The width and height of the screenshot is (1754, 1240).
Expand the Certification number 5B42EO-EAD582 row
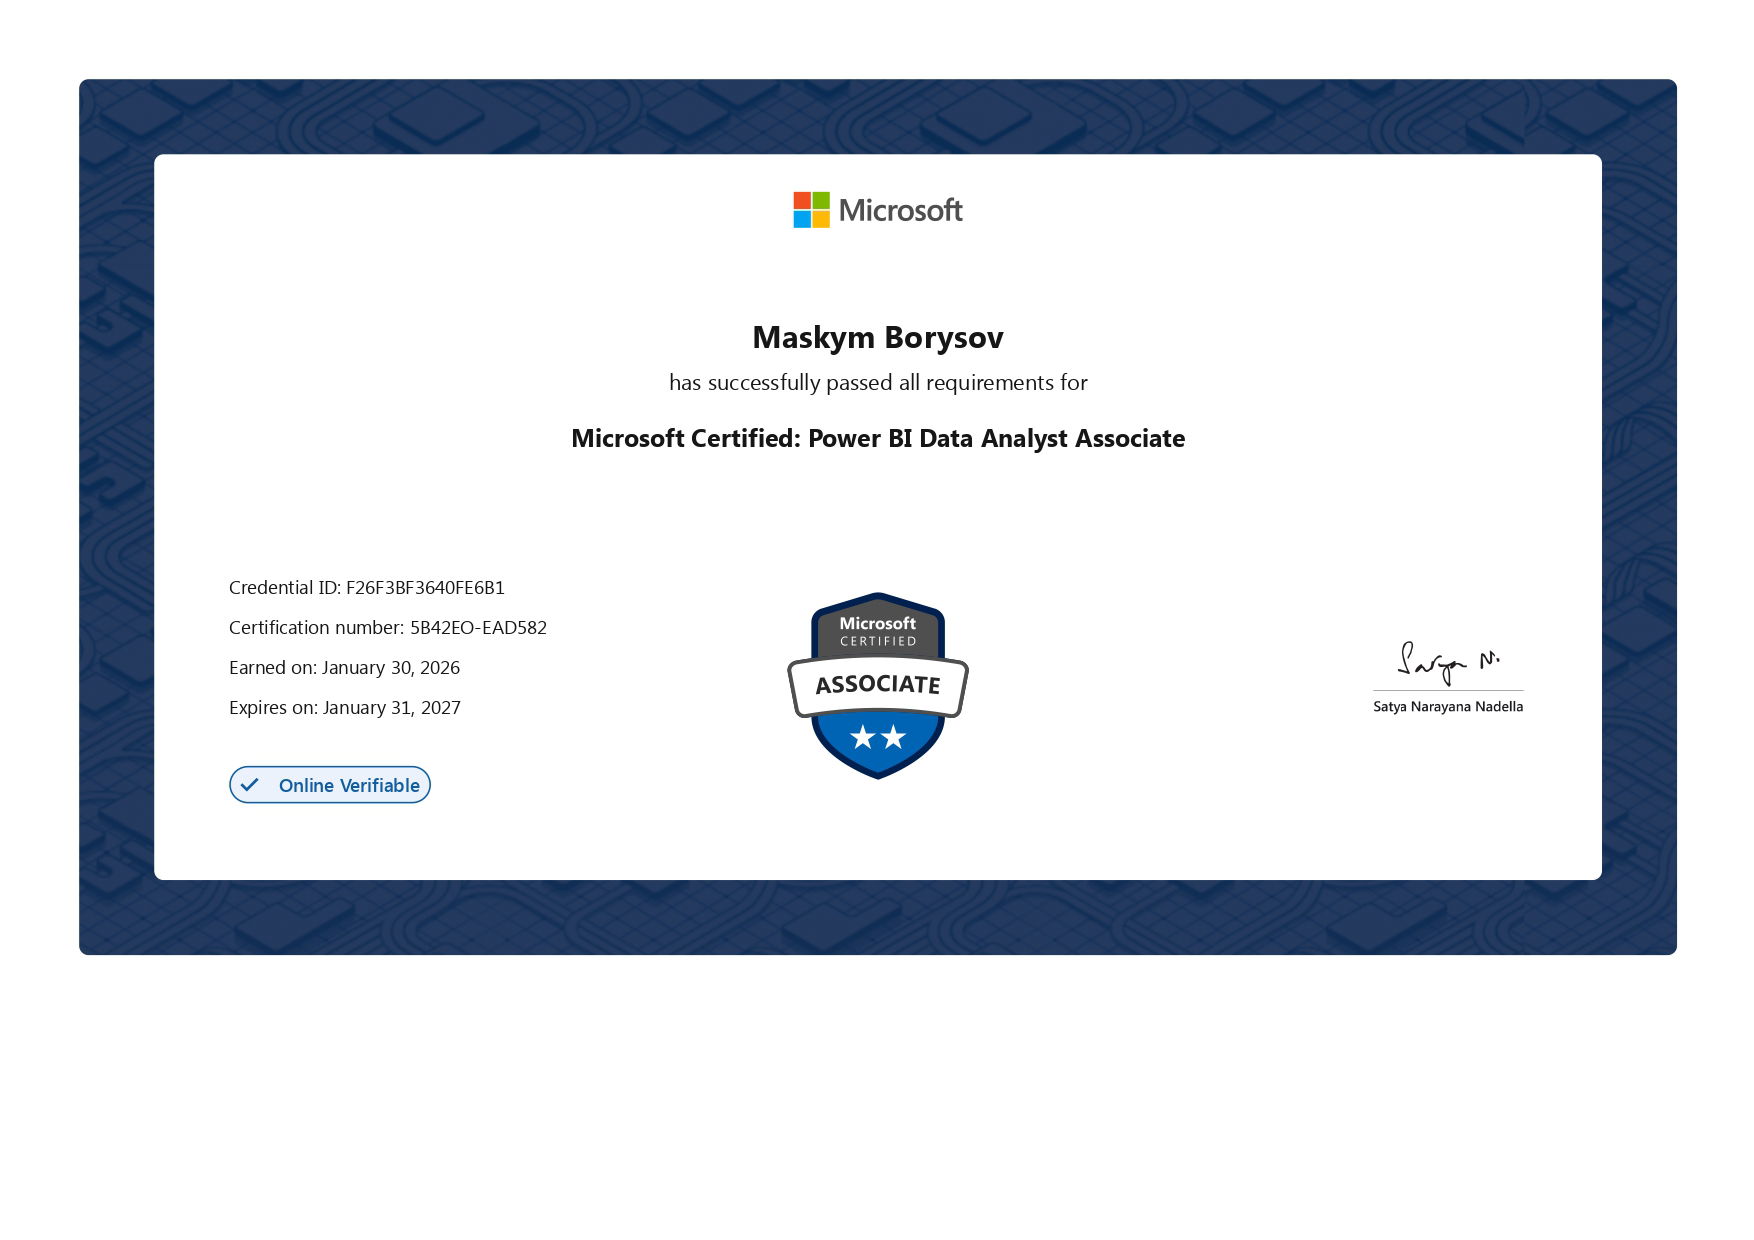[x=388, y=627]
